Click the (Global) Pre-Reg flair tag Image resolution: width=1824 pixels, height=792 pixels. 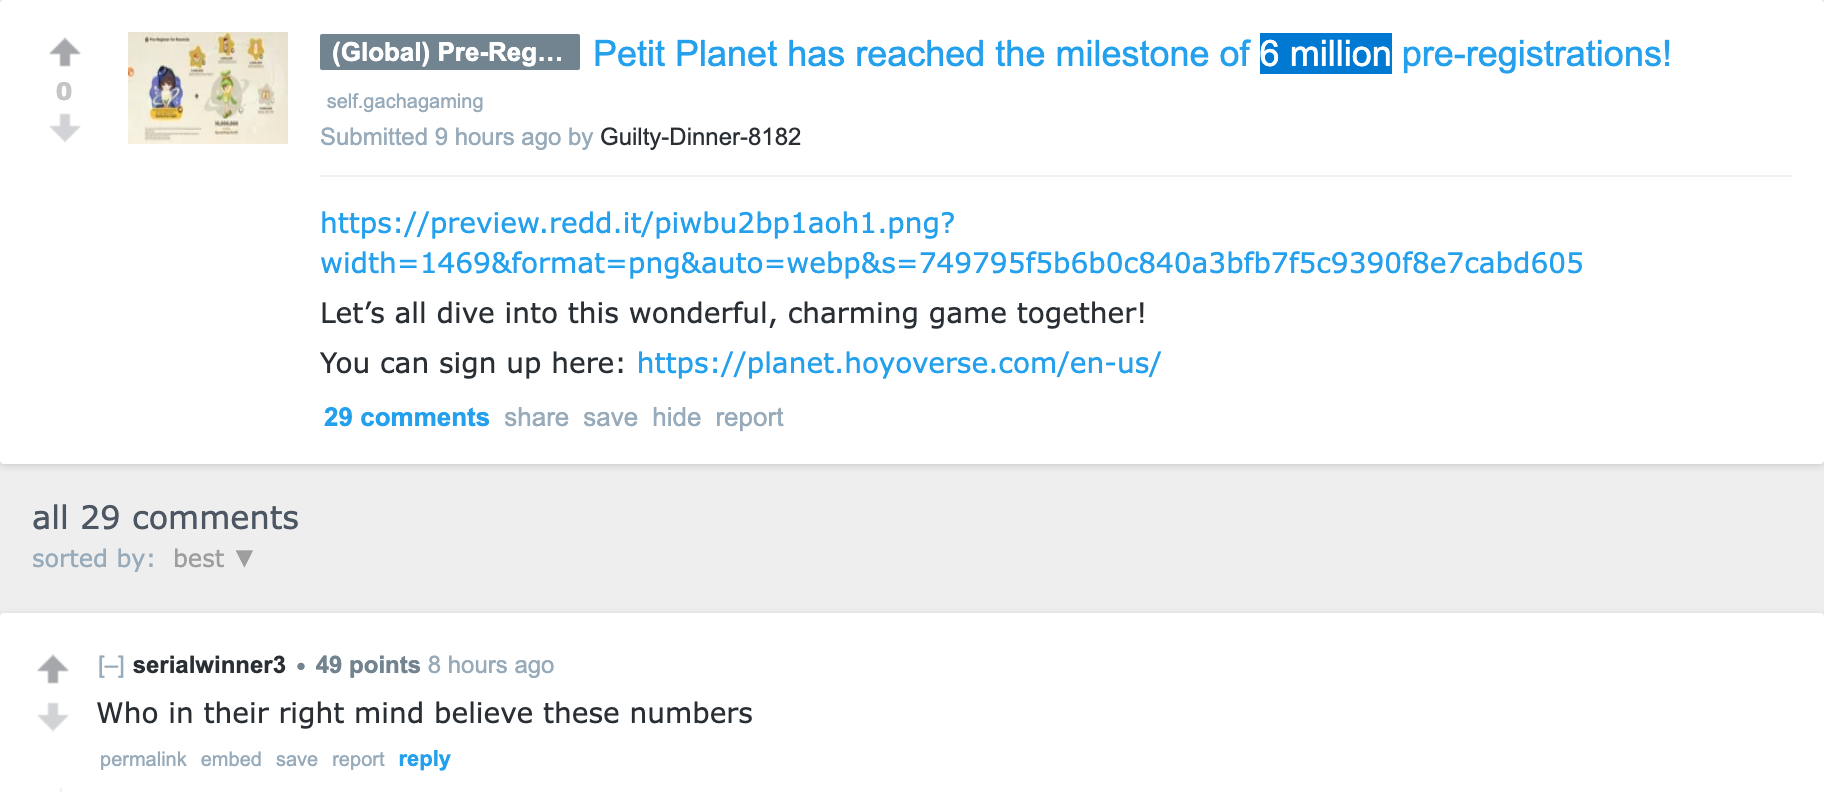[x=450, y=52]
